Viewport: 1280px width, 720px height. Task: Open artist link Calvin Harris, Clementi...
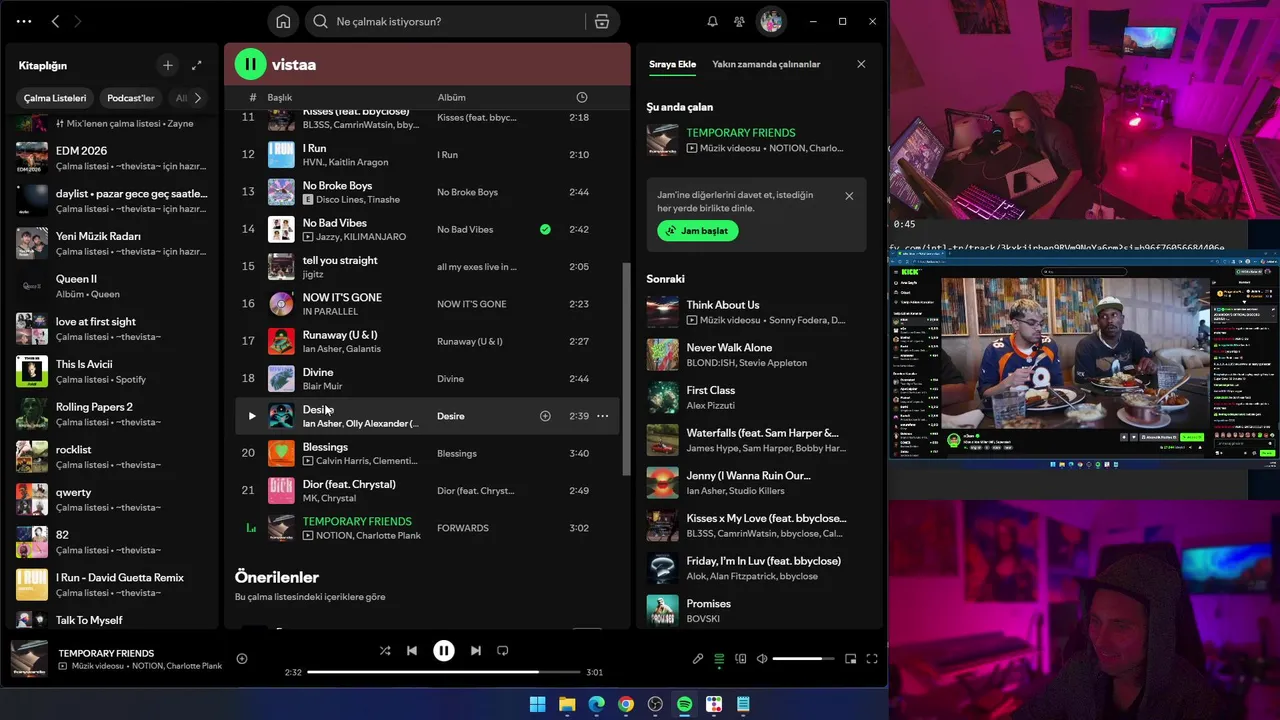(366, 461)
